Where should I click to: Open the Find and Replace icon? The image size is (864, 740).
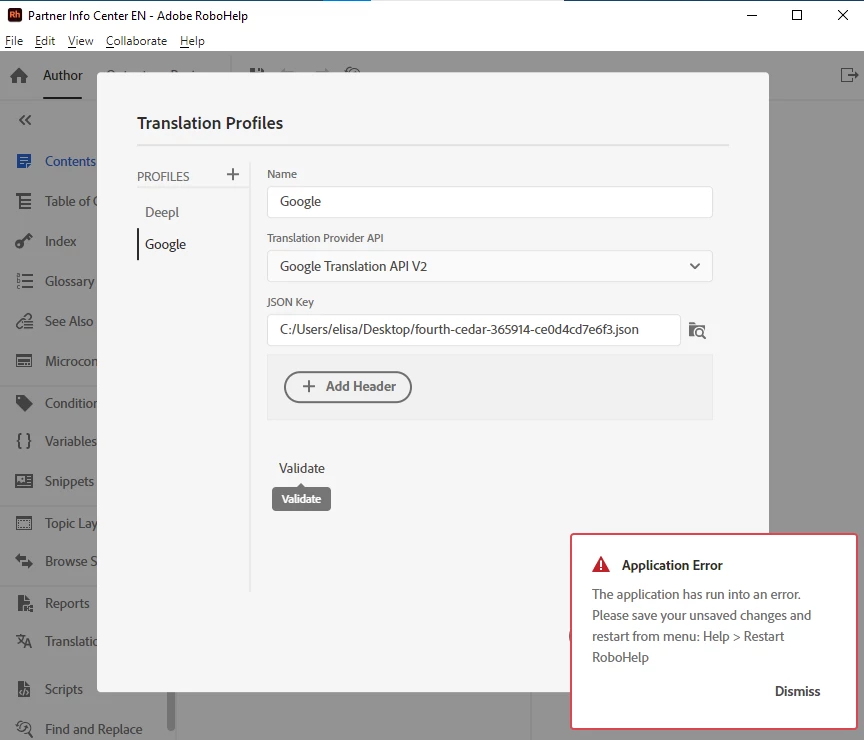[24, 729]
